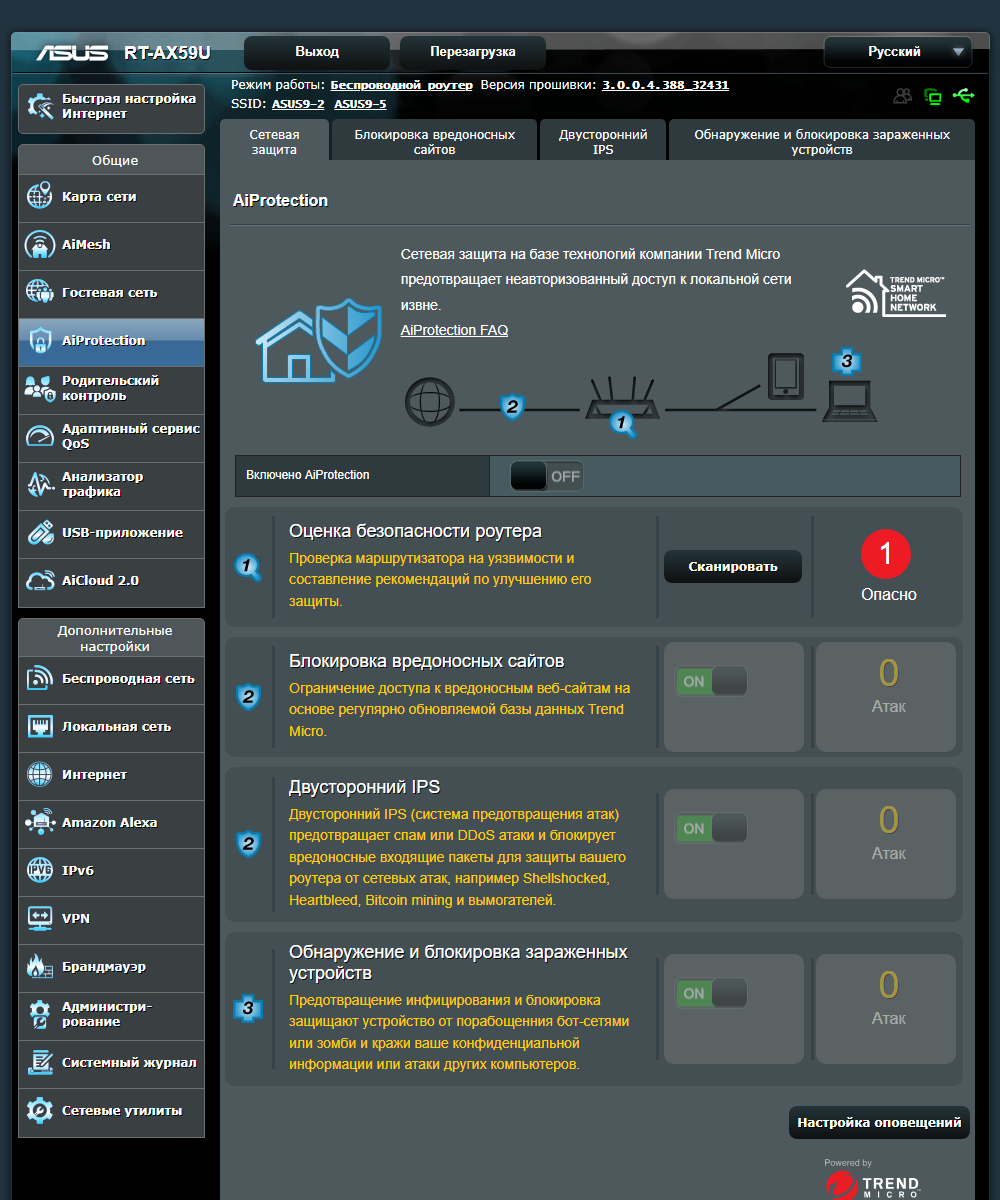Screen dimensions: 1000x1200
Task: Open the Гостевая сеть menu item
Action: tap(111, 293)
